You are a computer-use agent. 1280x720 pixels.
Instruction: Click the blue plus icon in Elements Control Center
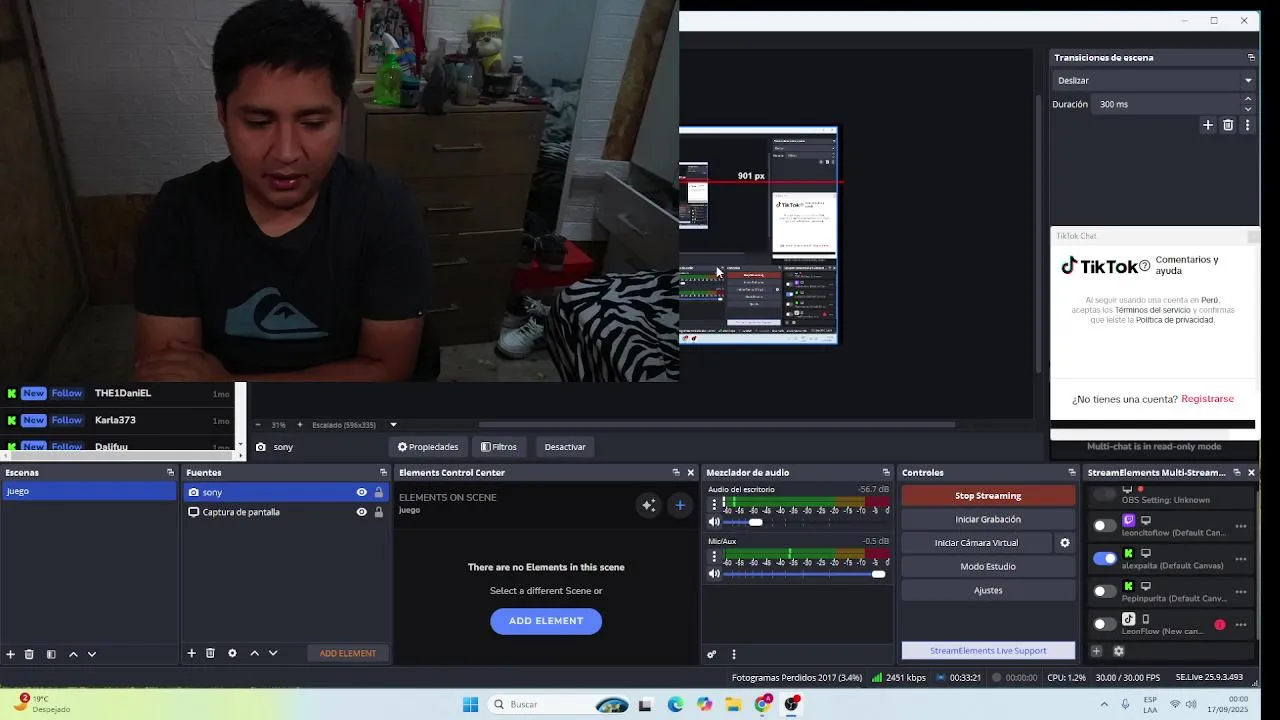point(680,505)
